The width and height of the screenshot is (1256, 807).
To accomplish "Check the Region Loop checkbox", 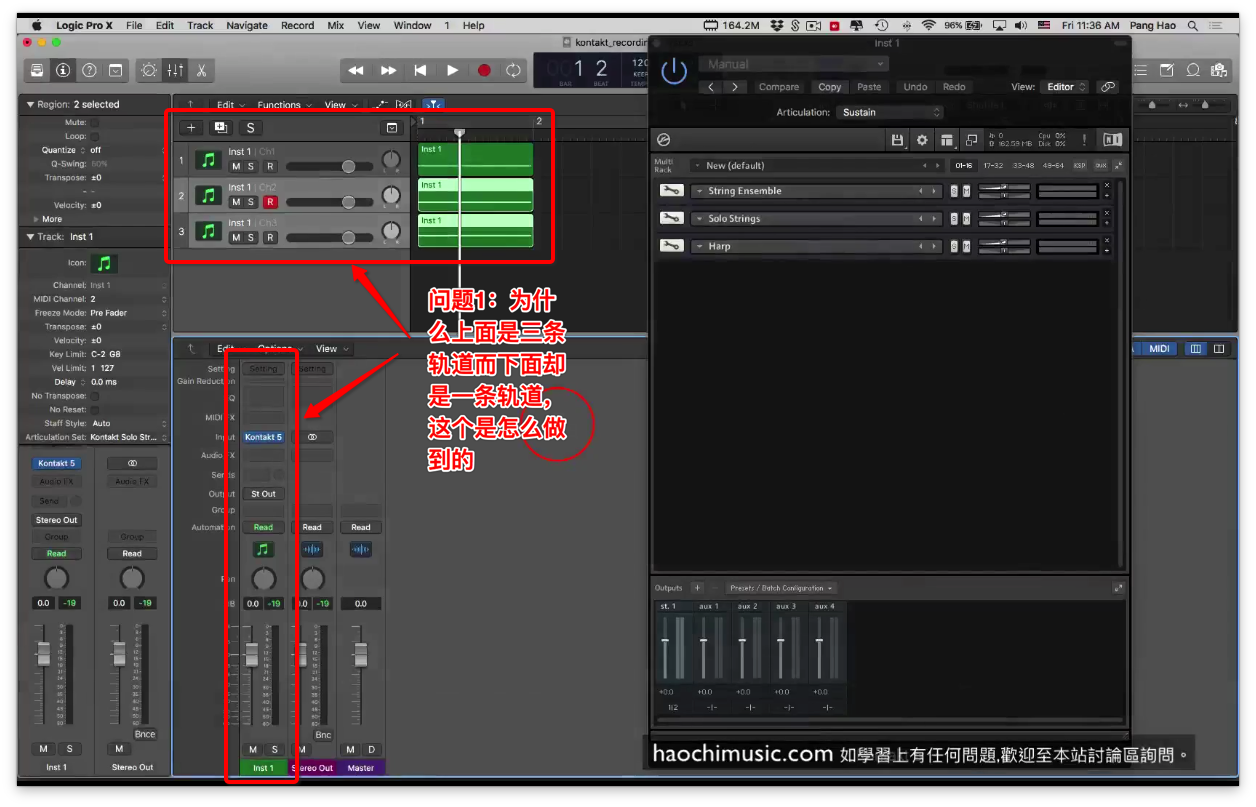I will tap(95, 136).
